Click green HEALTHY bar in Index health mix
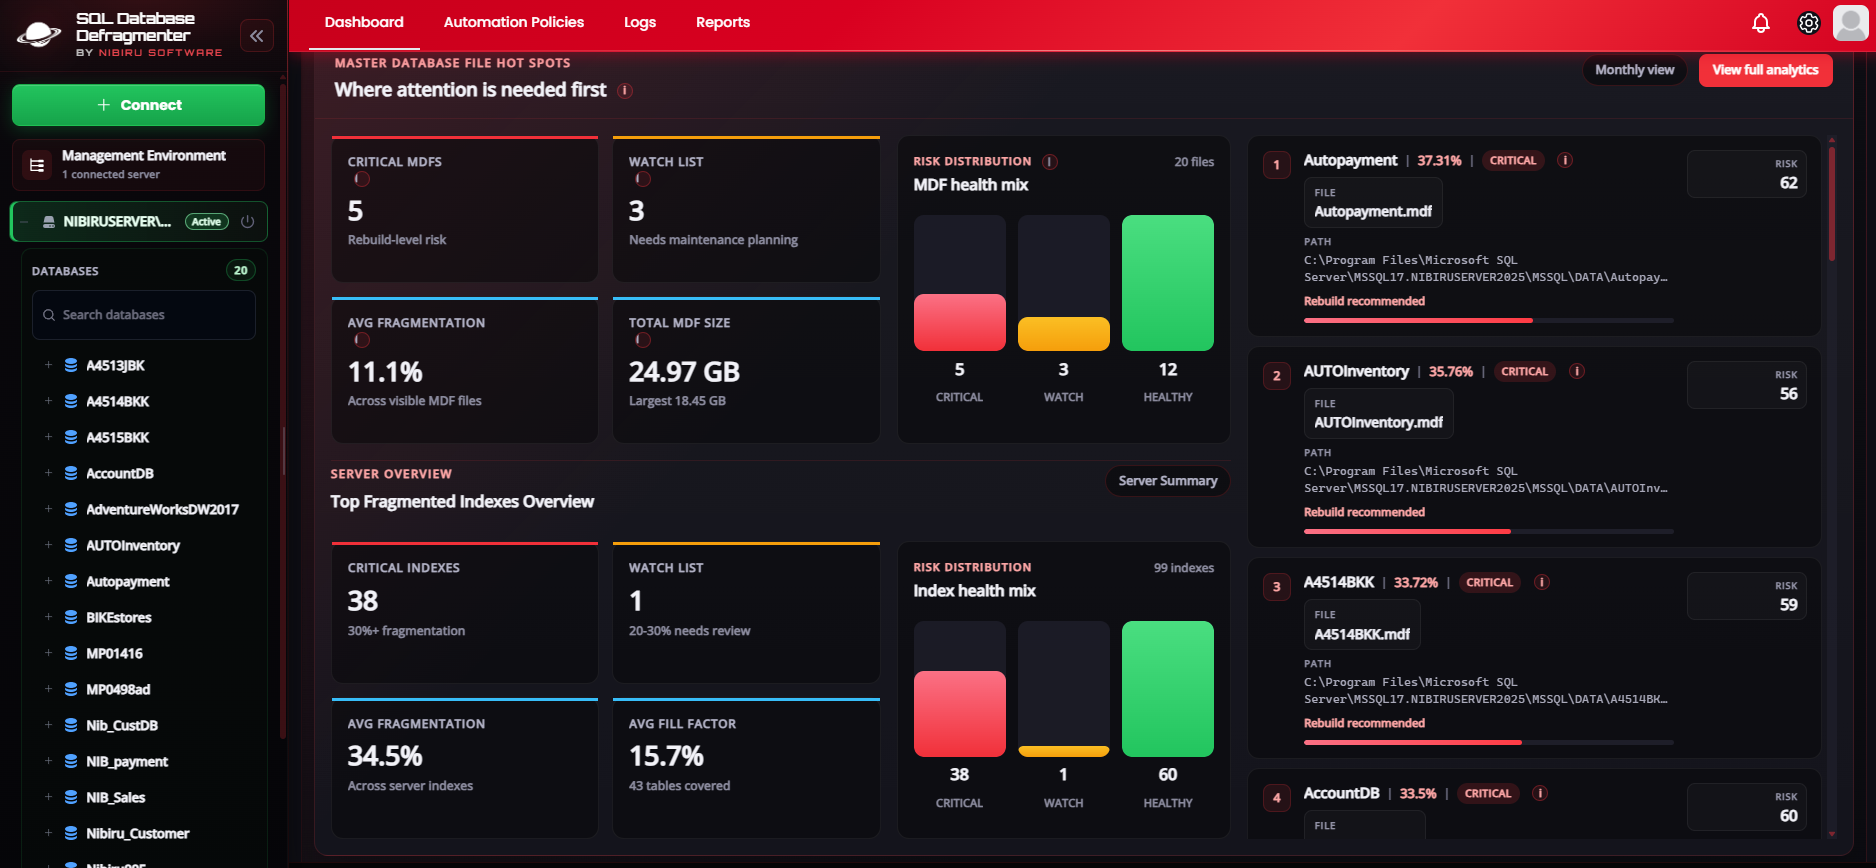Viewport: 1876px width, 868px height. (1167, 689)
